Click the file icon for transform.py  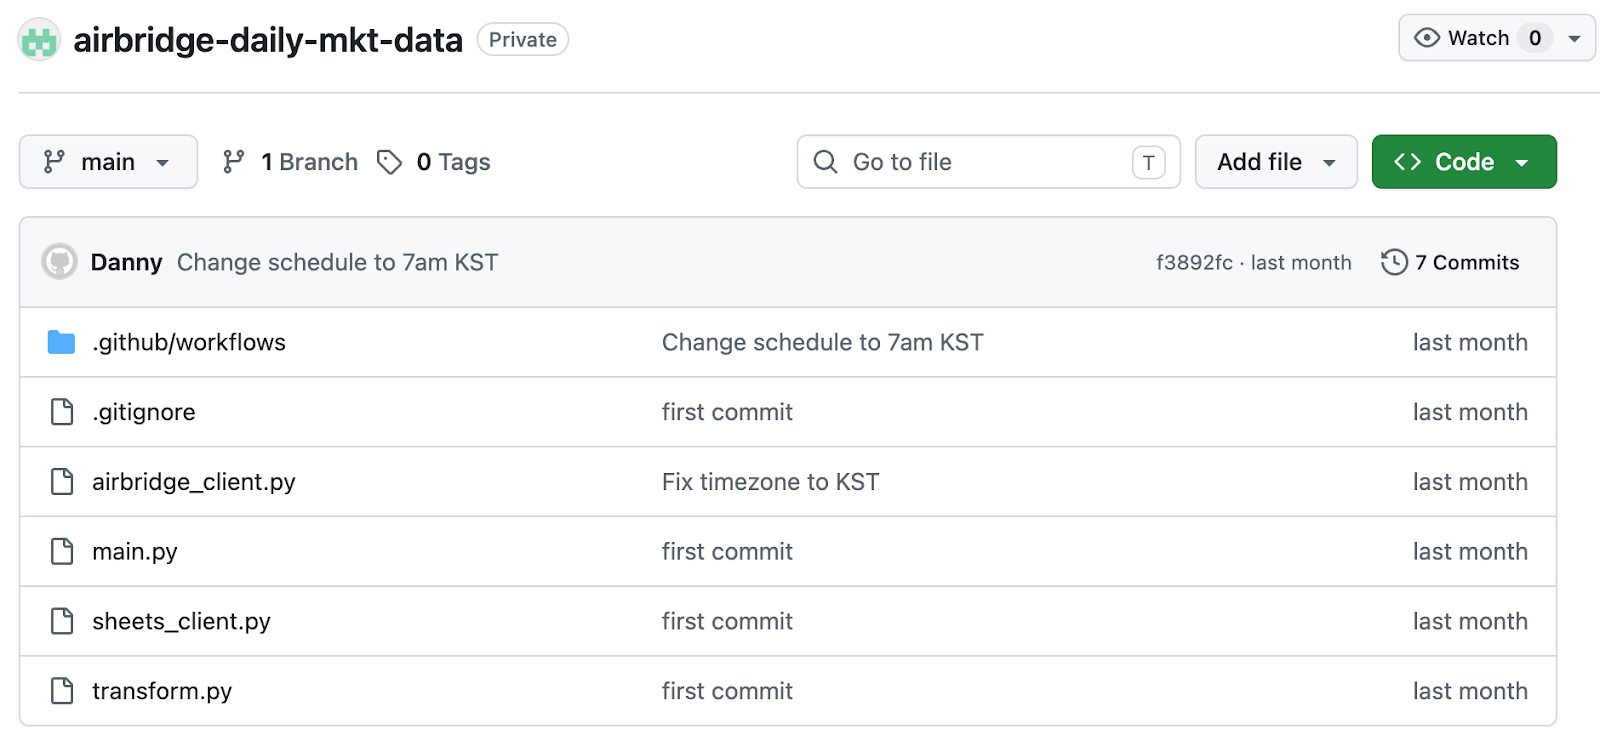(x=62, y=691)
